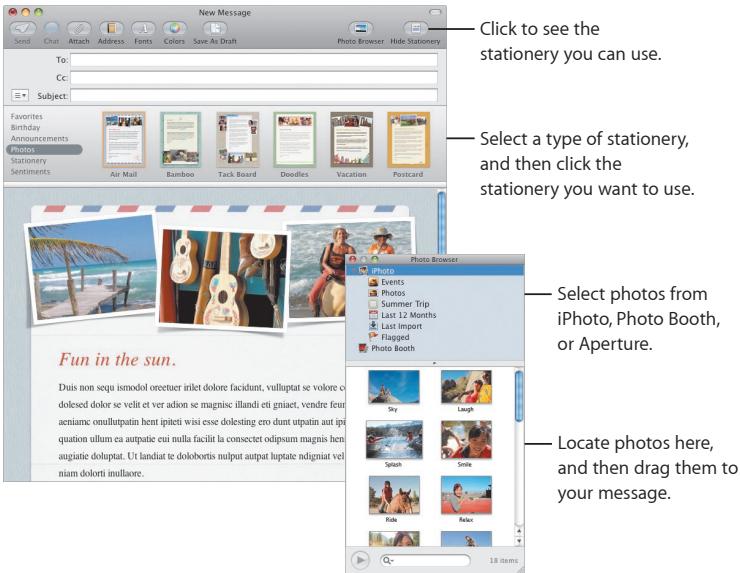Screen dimensions: 740x573
Task: Click scroll down arrow in Photo Browser
Action: tap(519, 541)
